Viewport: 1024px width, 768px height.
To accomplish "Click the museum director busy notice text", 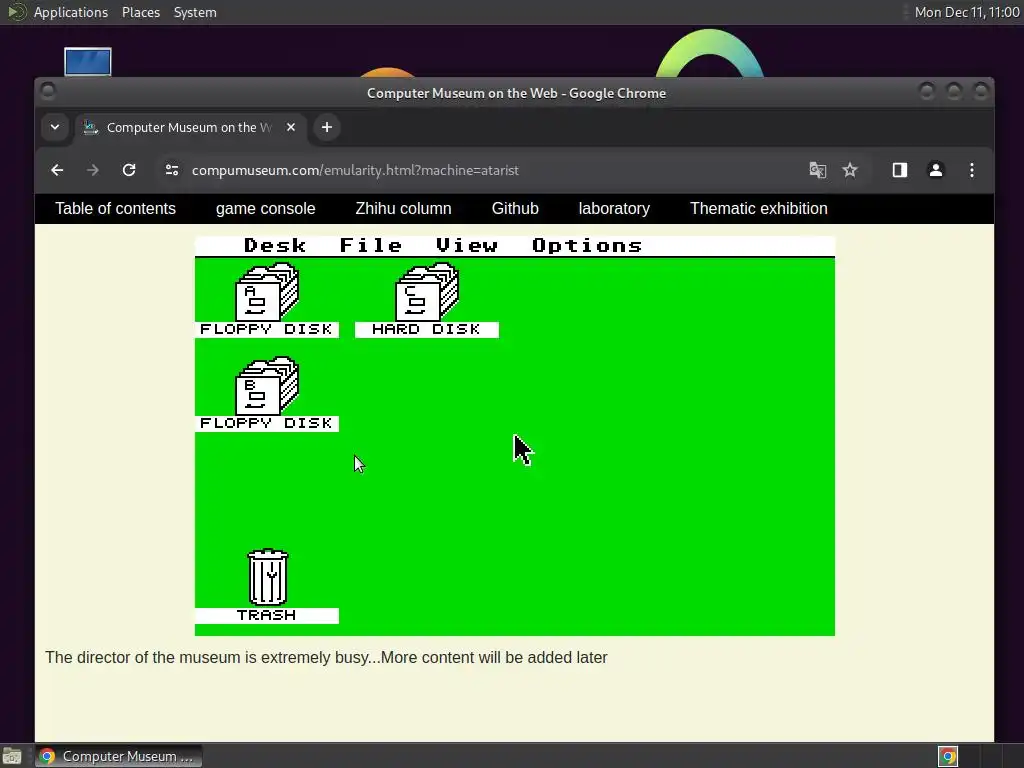I will coord(326,658).
